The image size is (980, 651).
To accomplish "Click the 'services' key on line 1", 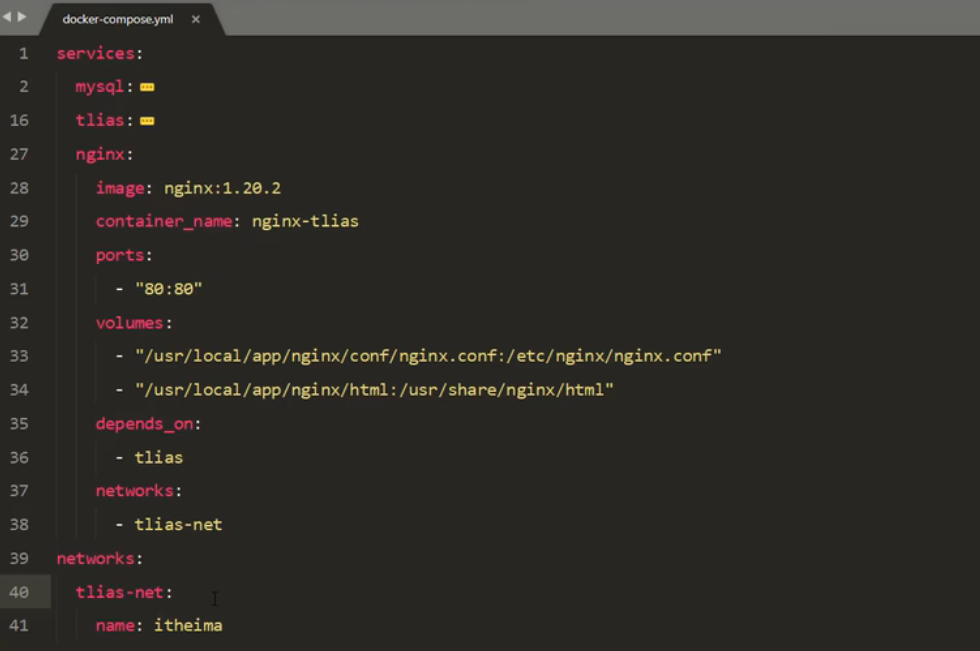I will point(96,54).
